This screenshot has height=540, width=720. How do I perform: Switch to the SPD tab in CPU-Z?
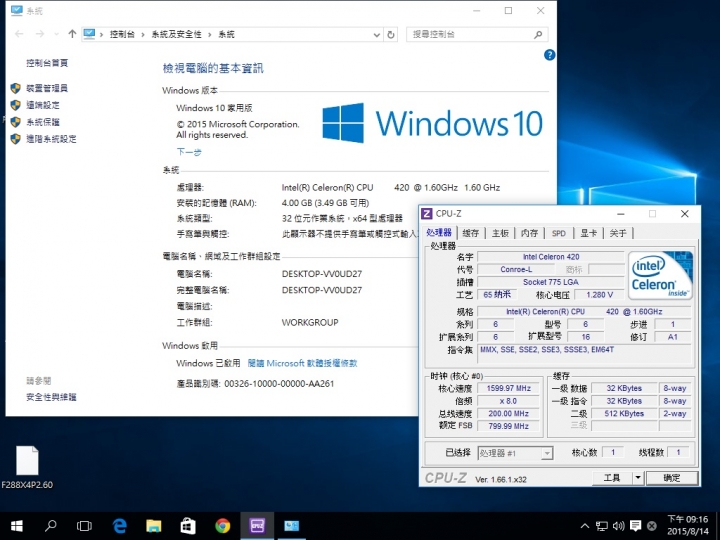click(x=559, y=233)
